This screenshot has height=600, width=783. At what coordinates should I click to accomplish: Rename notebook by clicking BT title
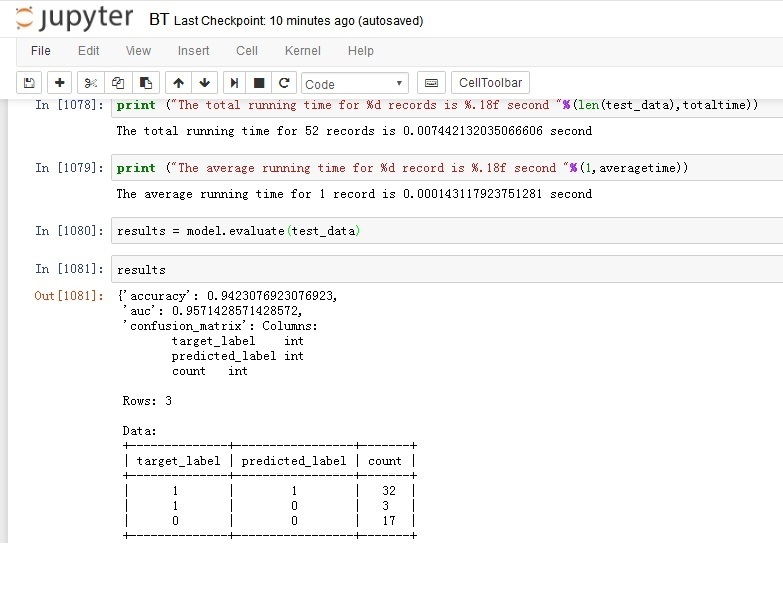pos(158,20)
